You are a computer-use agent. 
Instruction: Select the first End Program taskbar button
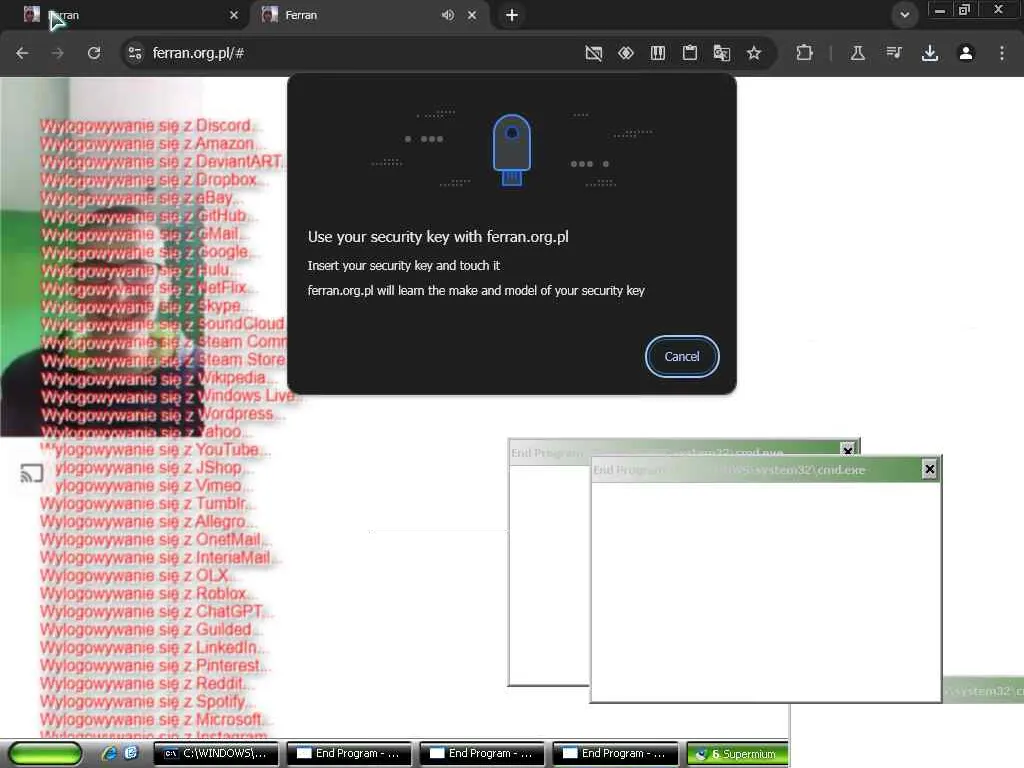(349, 754)
